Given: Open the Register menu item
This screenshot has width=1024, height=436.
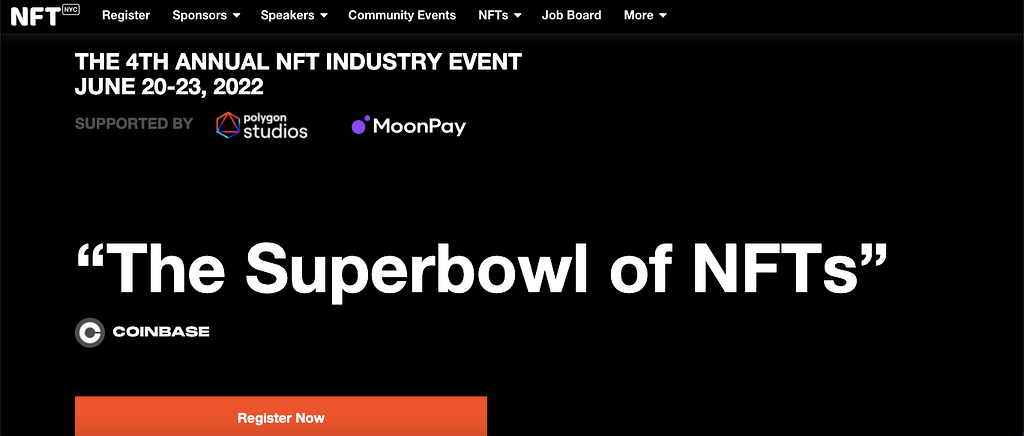Looking at the screenshot, I should click(x=126, y=15).
